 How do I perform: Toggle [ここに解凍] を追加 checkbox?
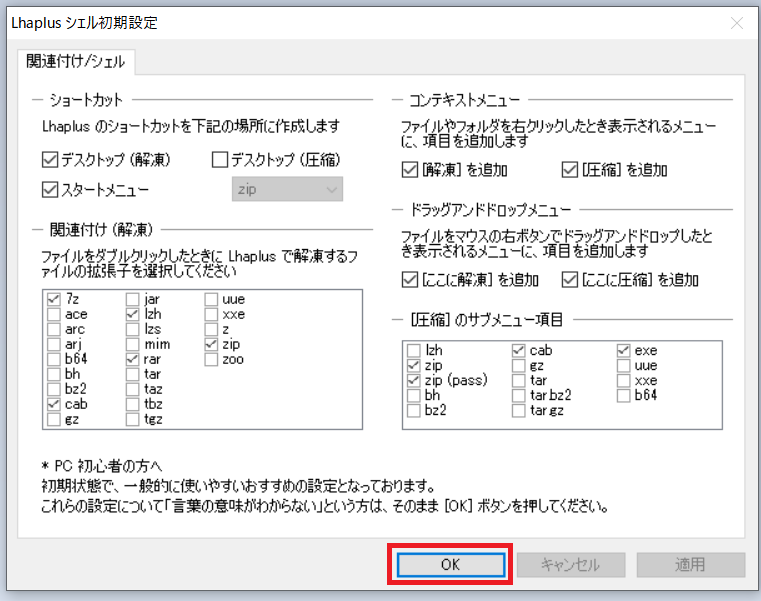[x=410, y=280]
